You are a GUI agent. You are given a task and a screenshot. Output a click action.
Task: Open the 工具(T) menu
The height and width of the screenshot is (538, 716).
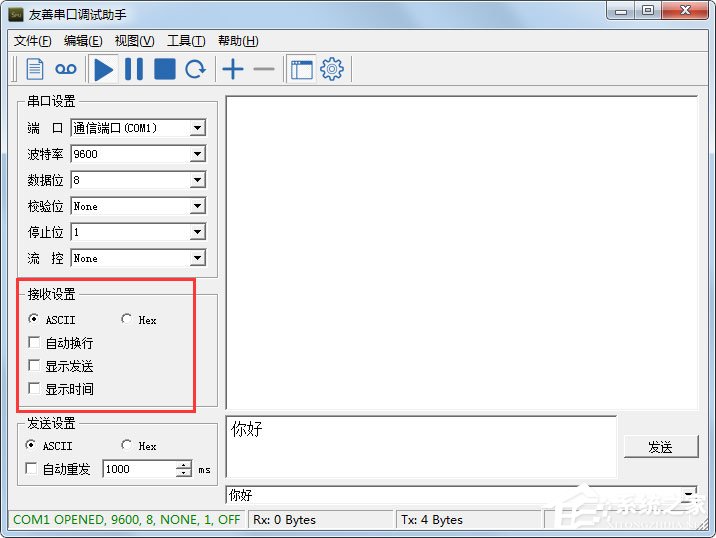[x=186, y=41]
